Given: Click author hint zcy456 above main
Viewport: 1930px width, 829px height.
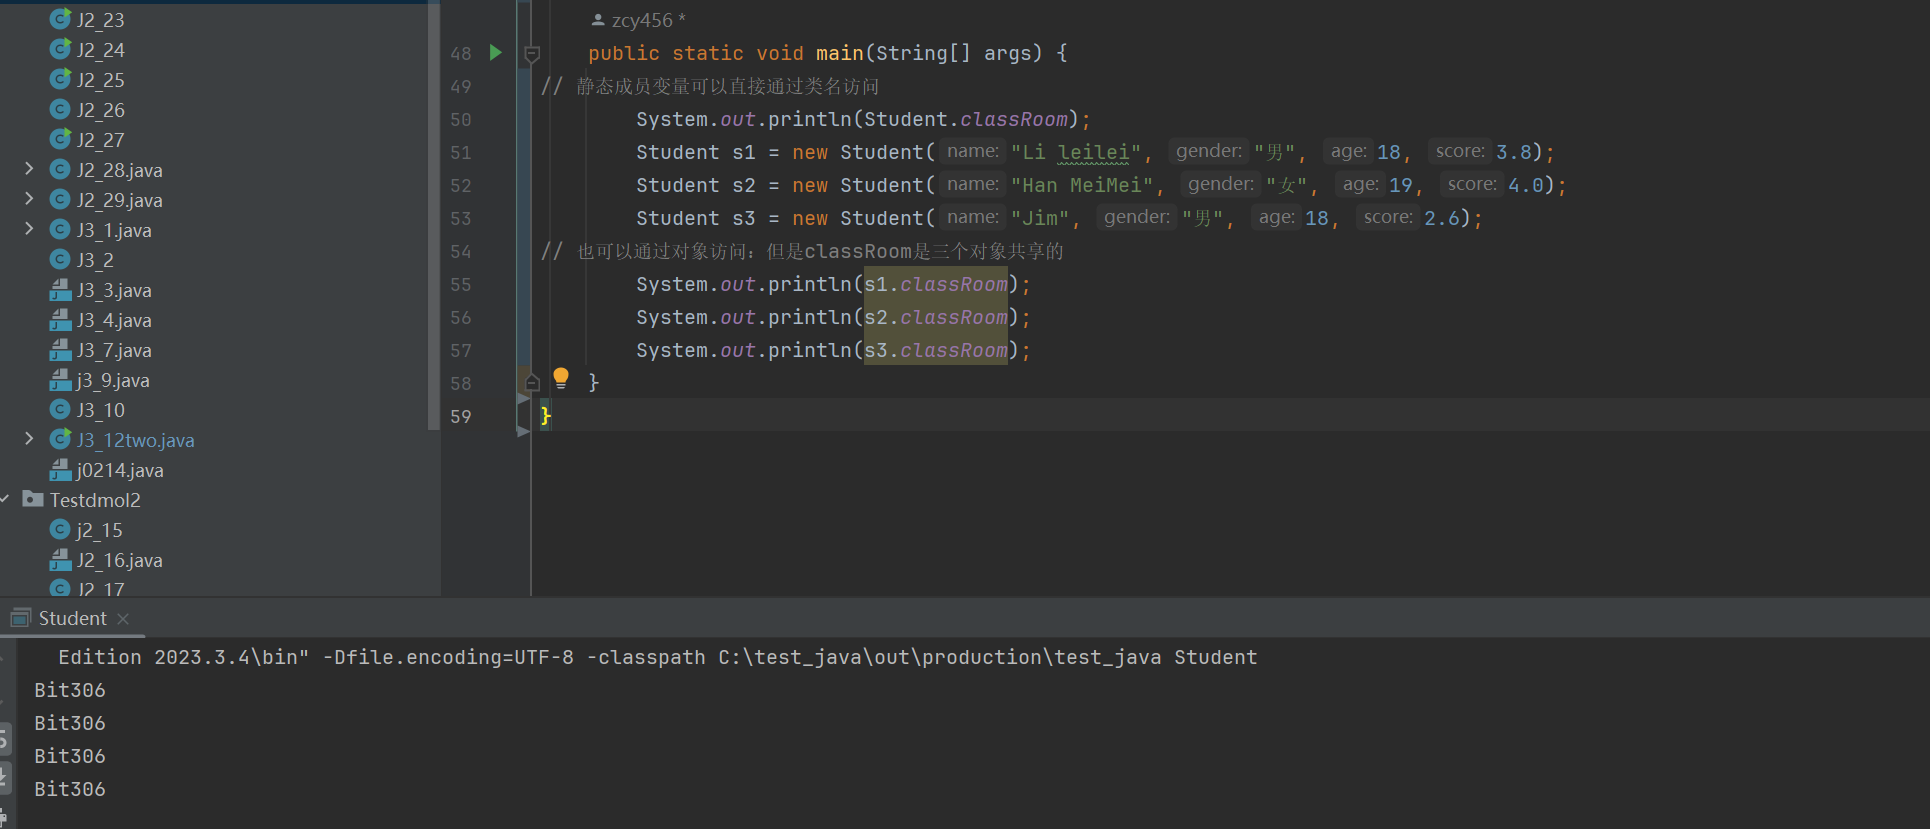Looking at the screenshot, I should (x=639, y=20).
